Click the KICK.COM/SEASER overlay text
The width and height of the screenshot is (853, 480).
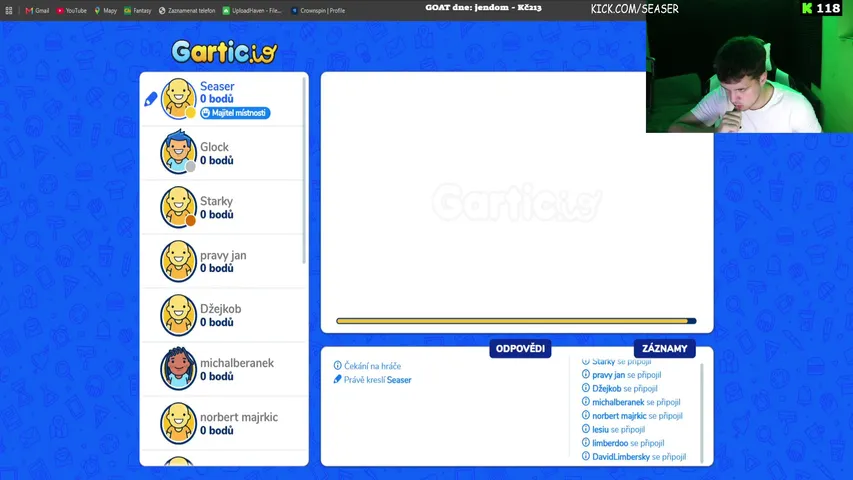[634, 9]
